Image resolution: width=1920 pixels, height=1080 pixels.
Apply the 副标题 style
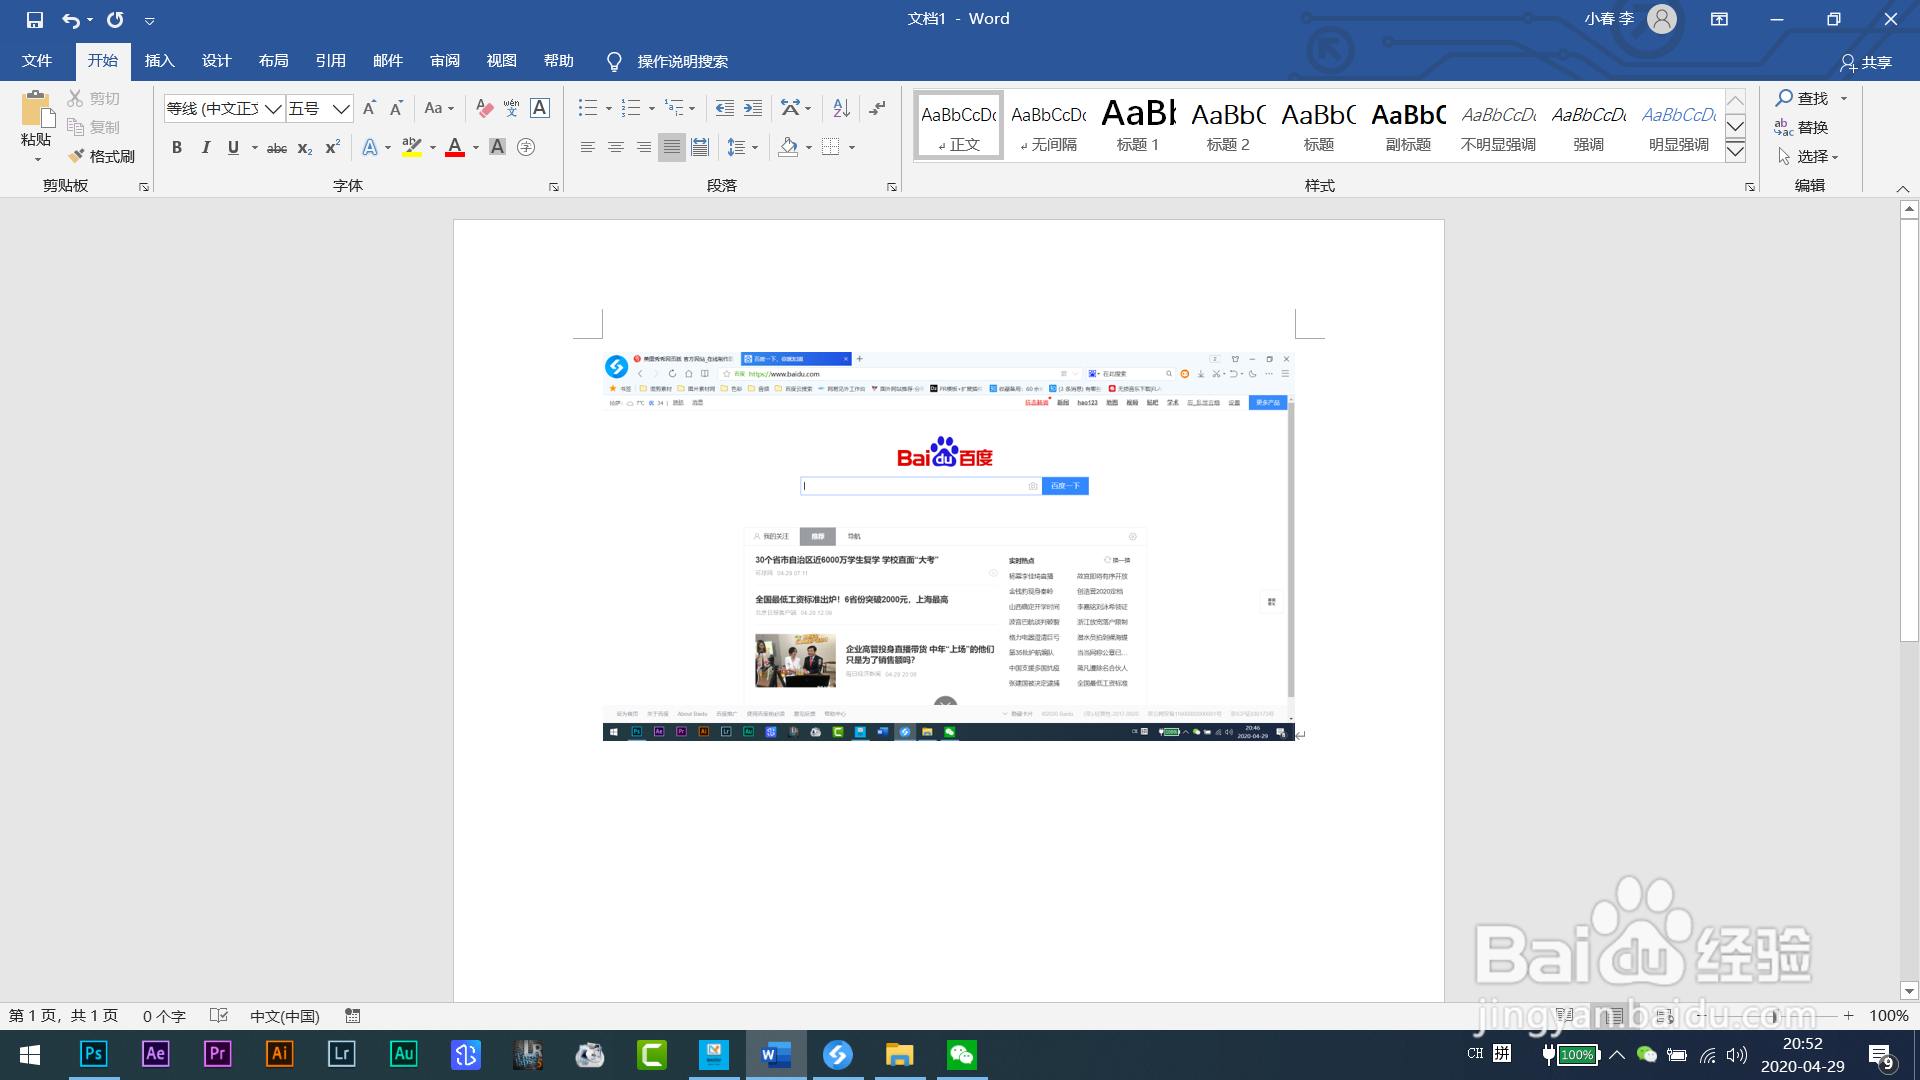point(1408,125)
